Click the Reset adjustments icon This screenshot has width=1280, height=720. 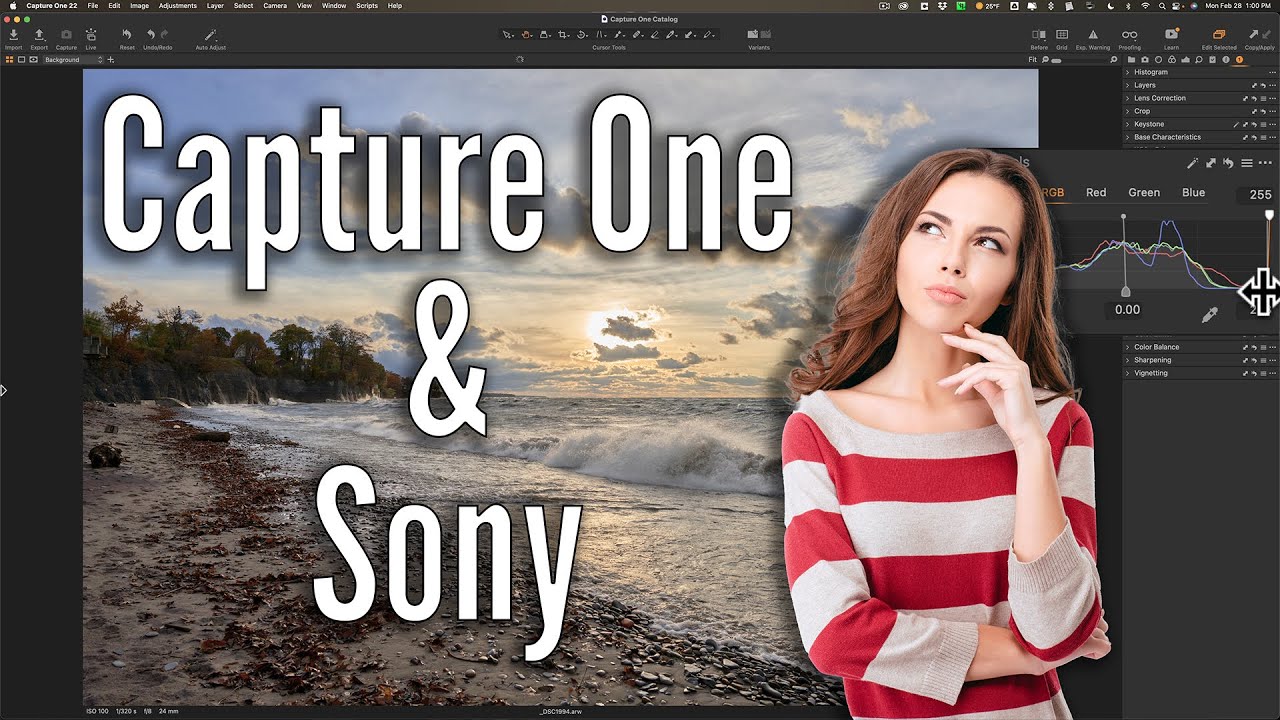(x=127, y=35)
